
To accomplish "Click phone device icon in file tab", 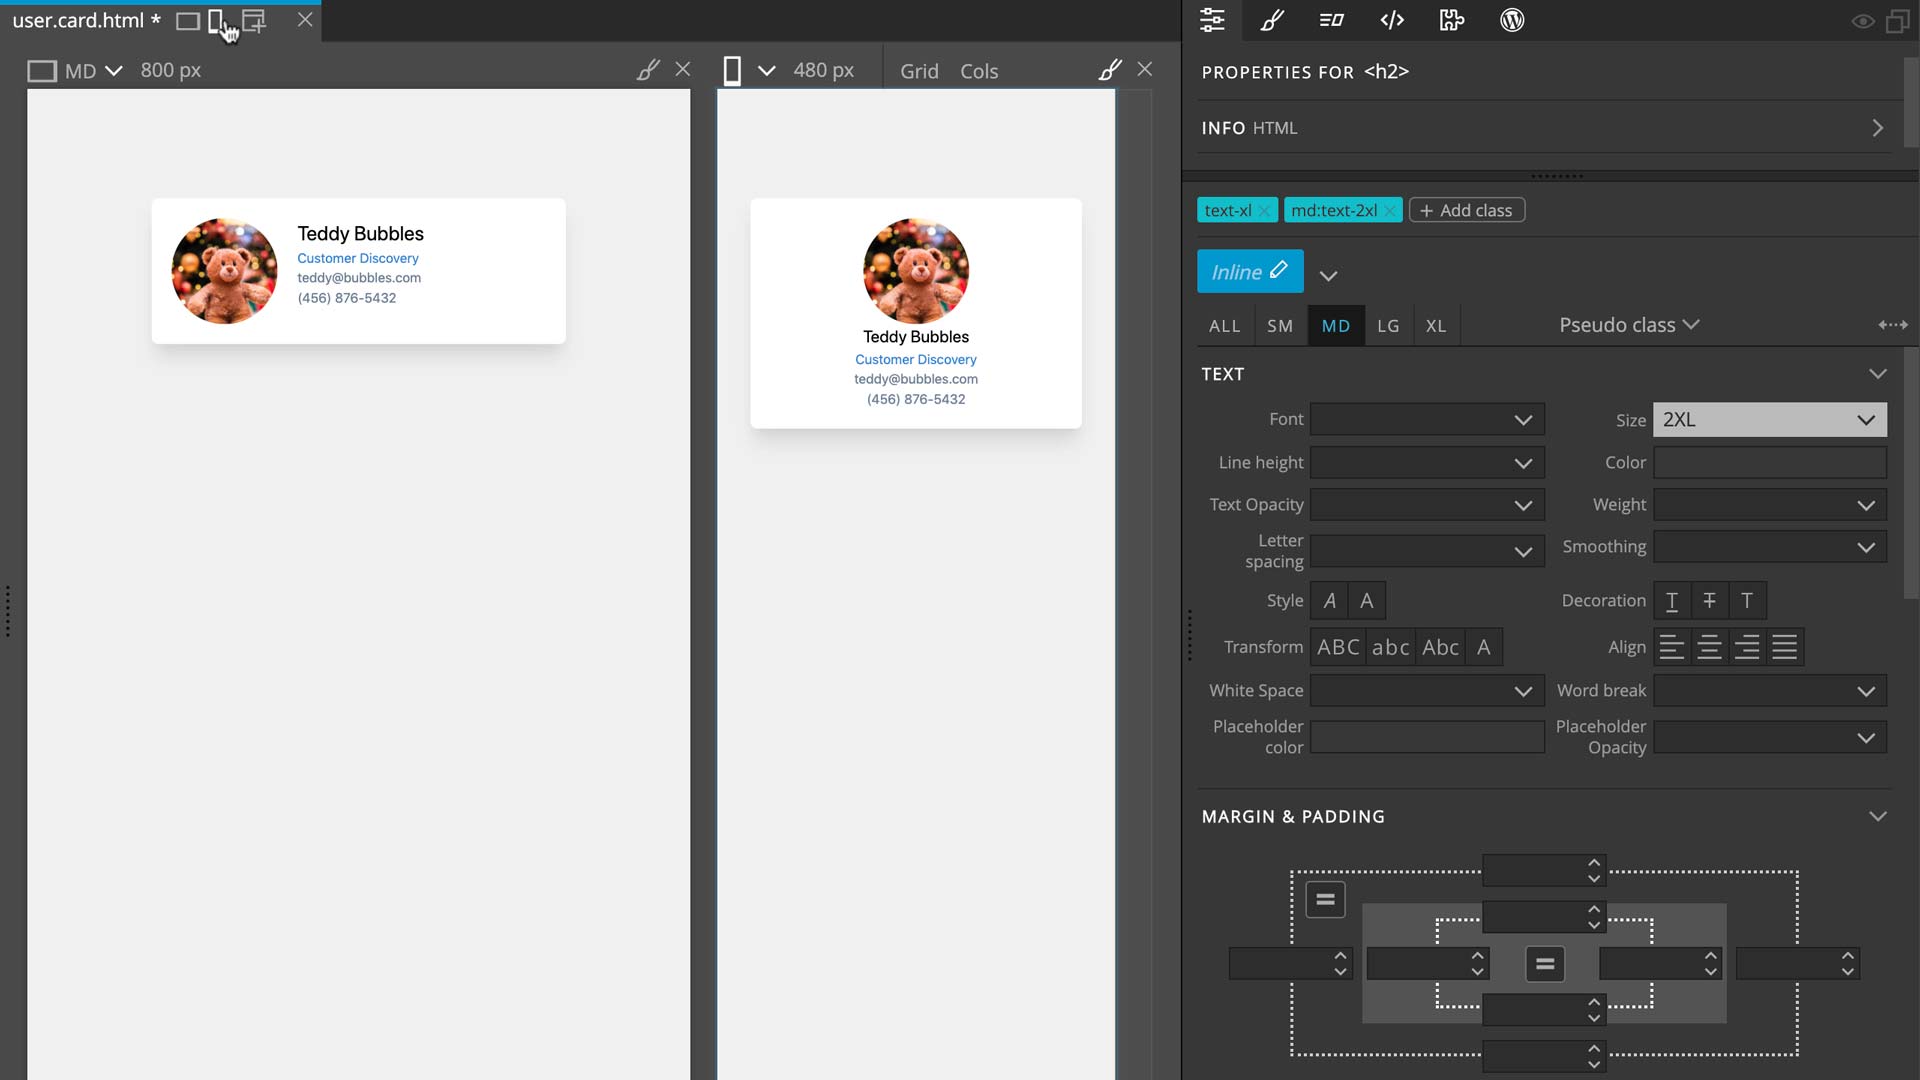I will click(216, 21).
